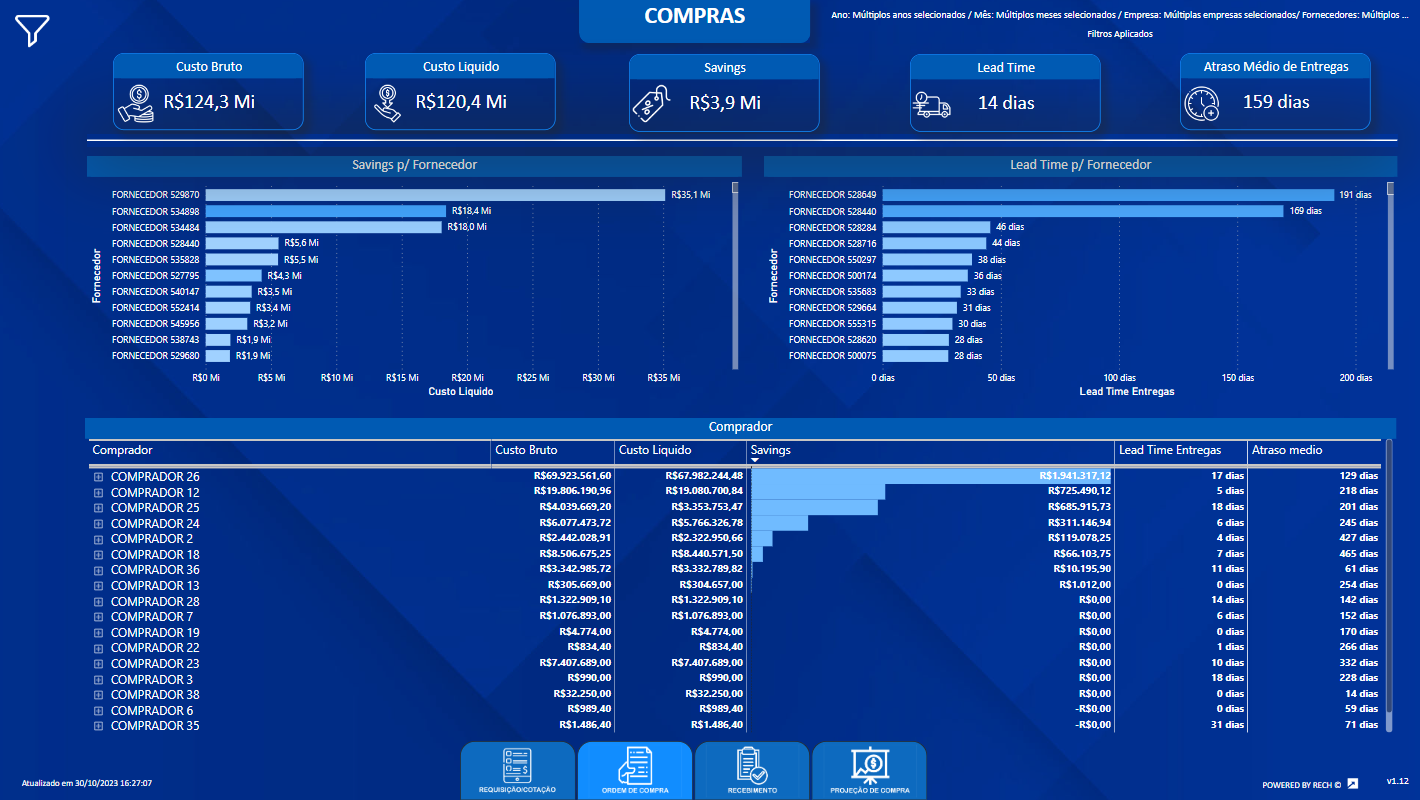Expand the COMPRADOR 7 row
Viewport: 1420px width, 800px height.
[99, 617]
